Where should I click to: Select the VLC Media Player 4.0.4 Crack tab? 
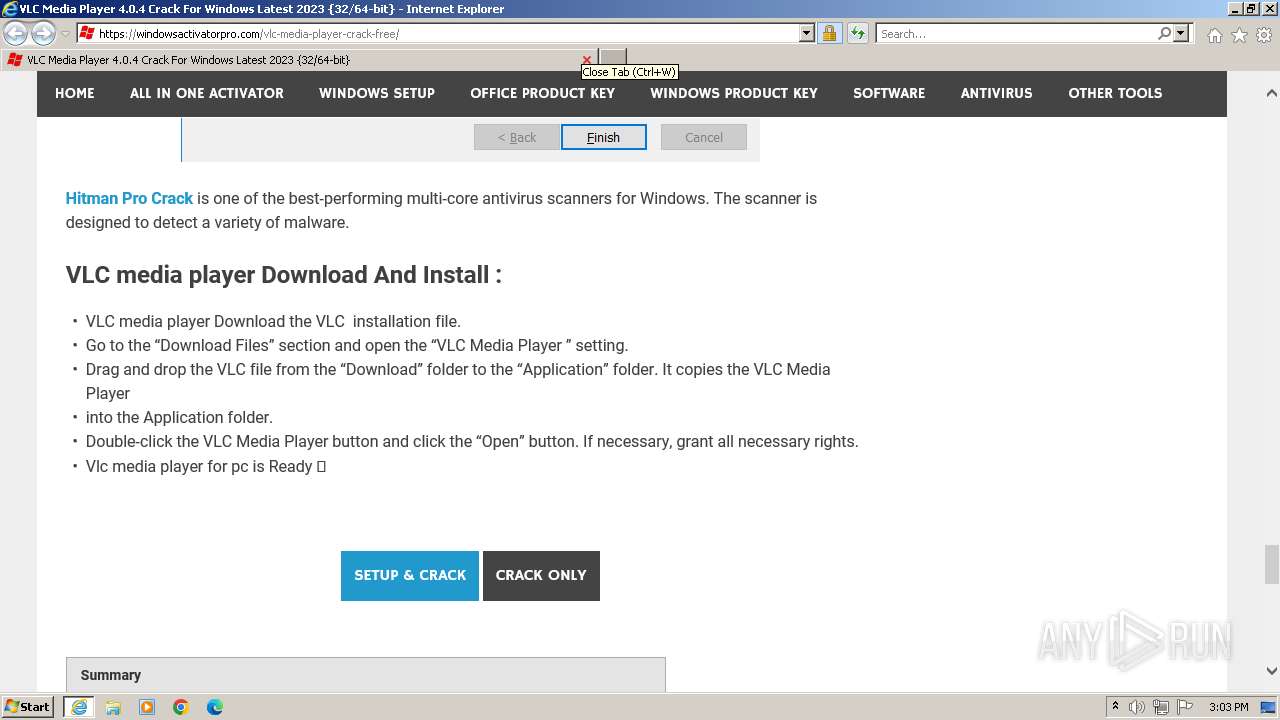pyautogui.click(x=298, y=60)
